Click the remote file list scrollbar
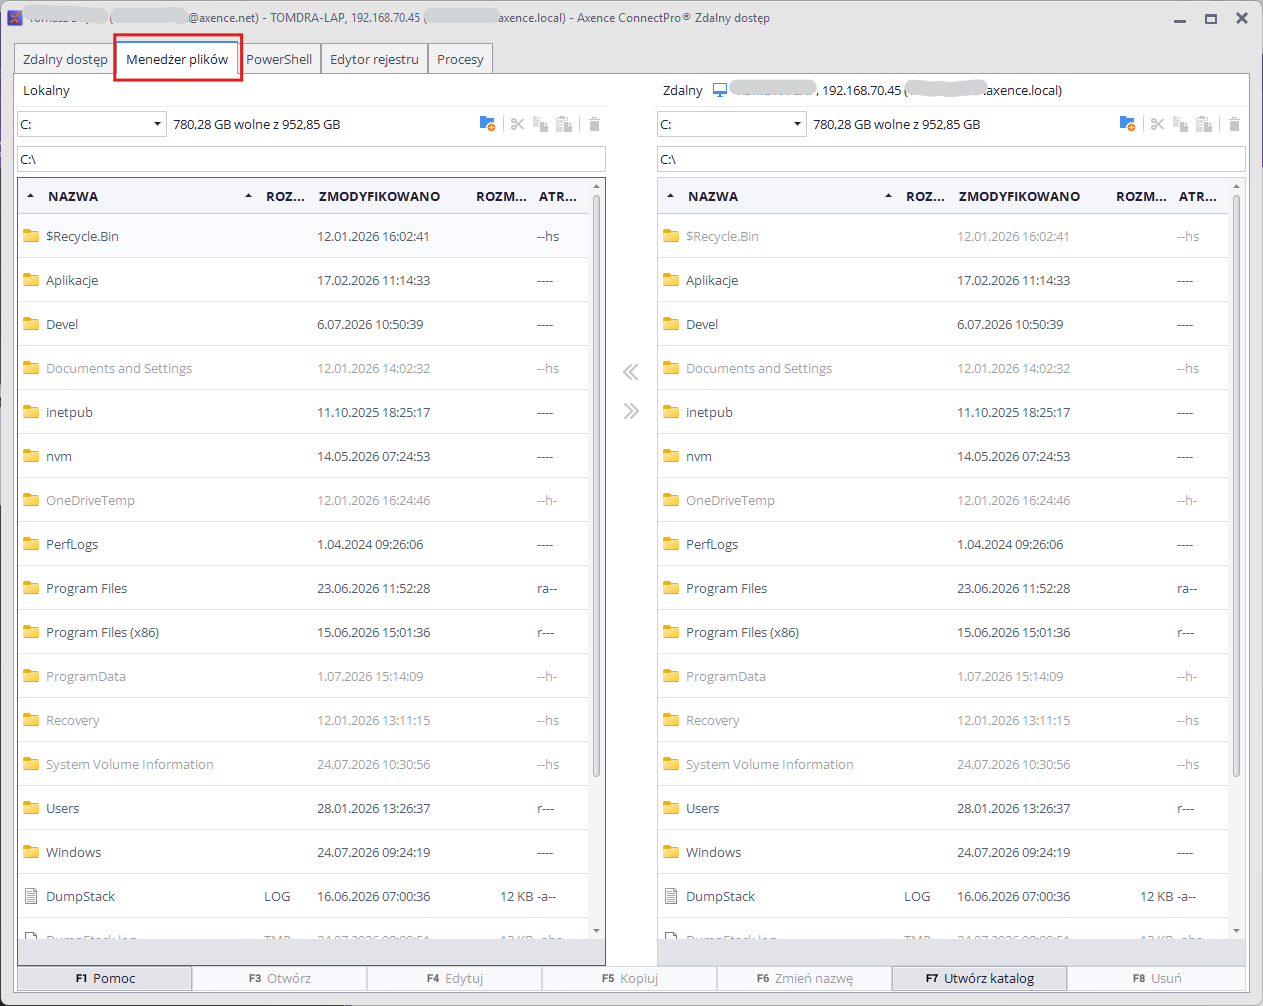The image size is (1263, 1006). (1237, 485)
